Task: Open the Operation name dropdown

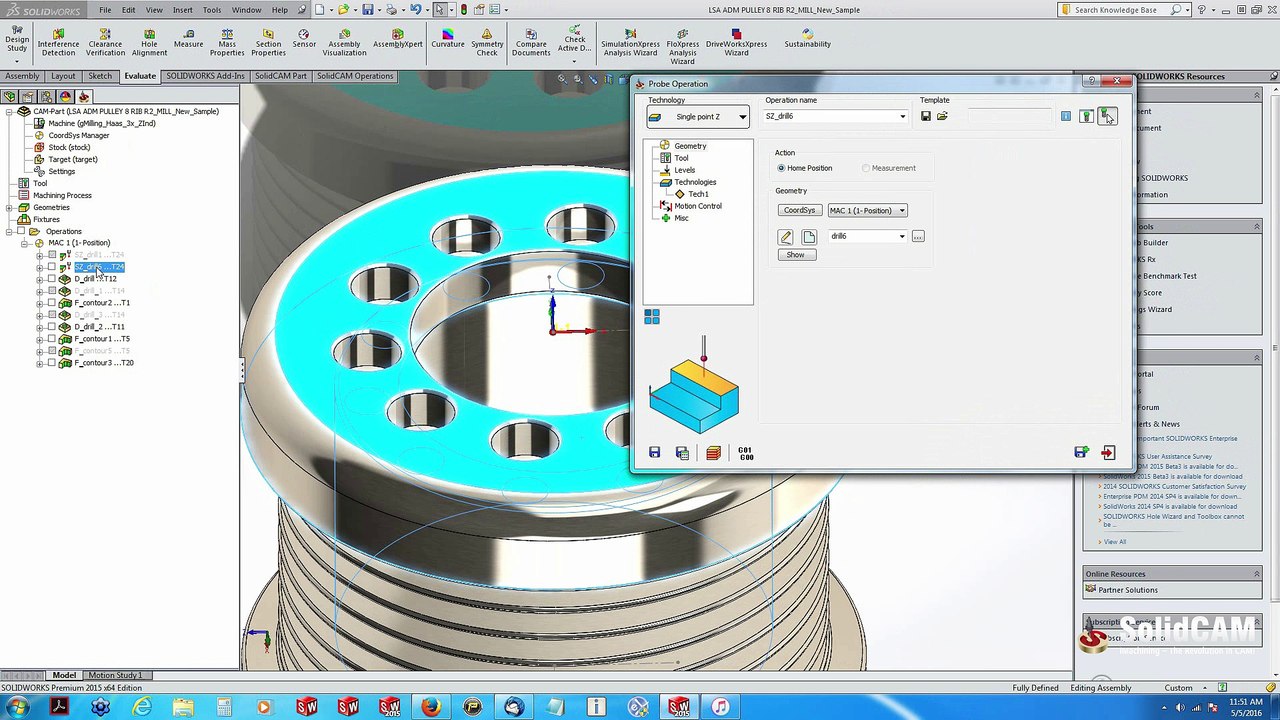Action: [902, 117]
